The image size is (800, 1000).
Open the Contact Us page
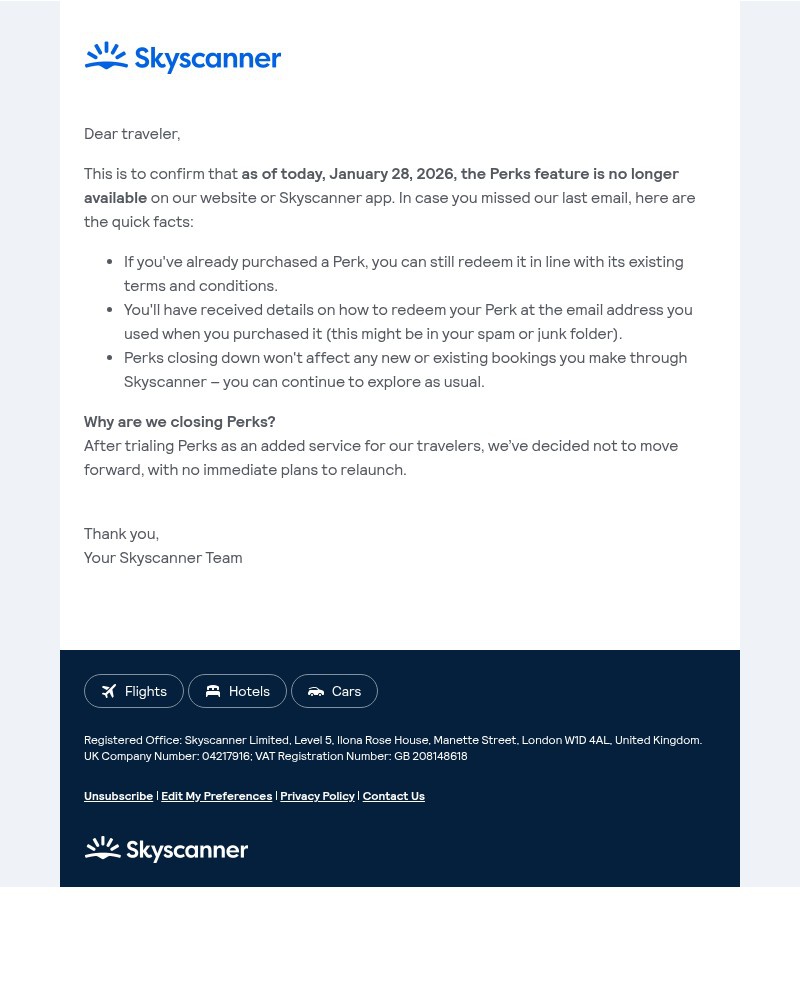tap(393, 795)
